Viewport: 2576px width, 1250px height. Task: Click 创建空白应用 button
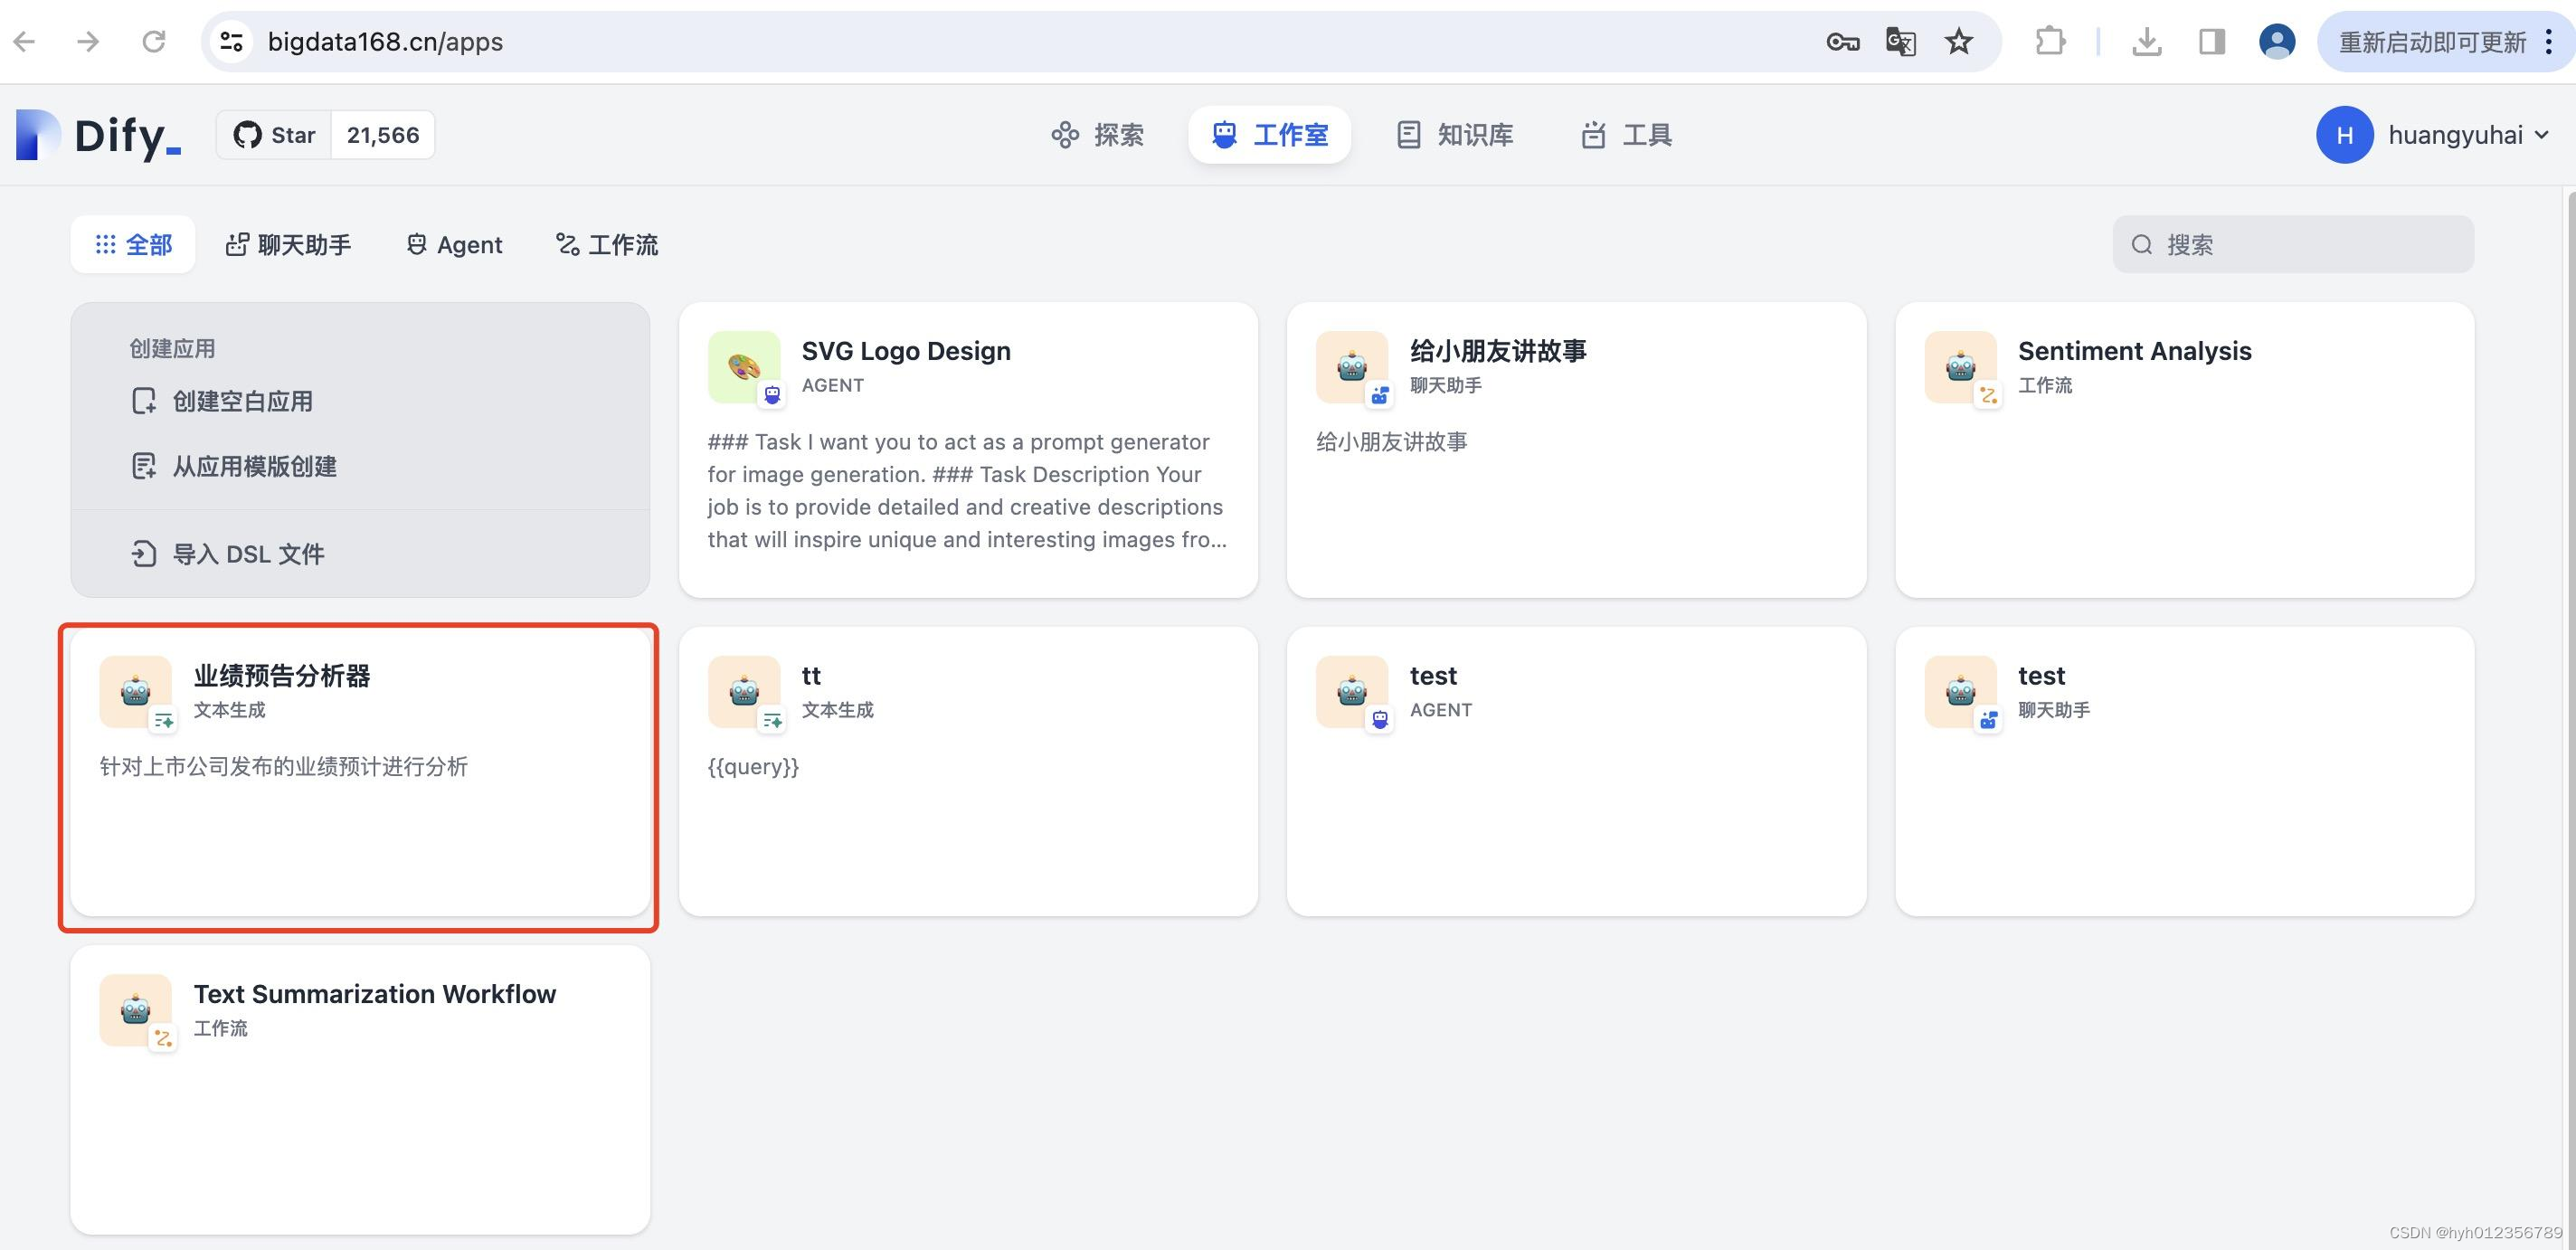click(x=242, y=402)
